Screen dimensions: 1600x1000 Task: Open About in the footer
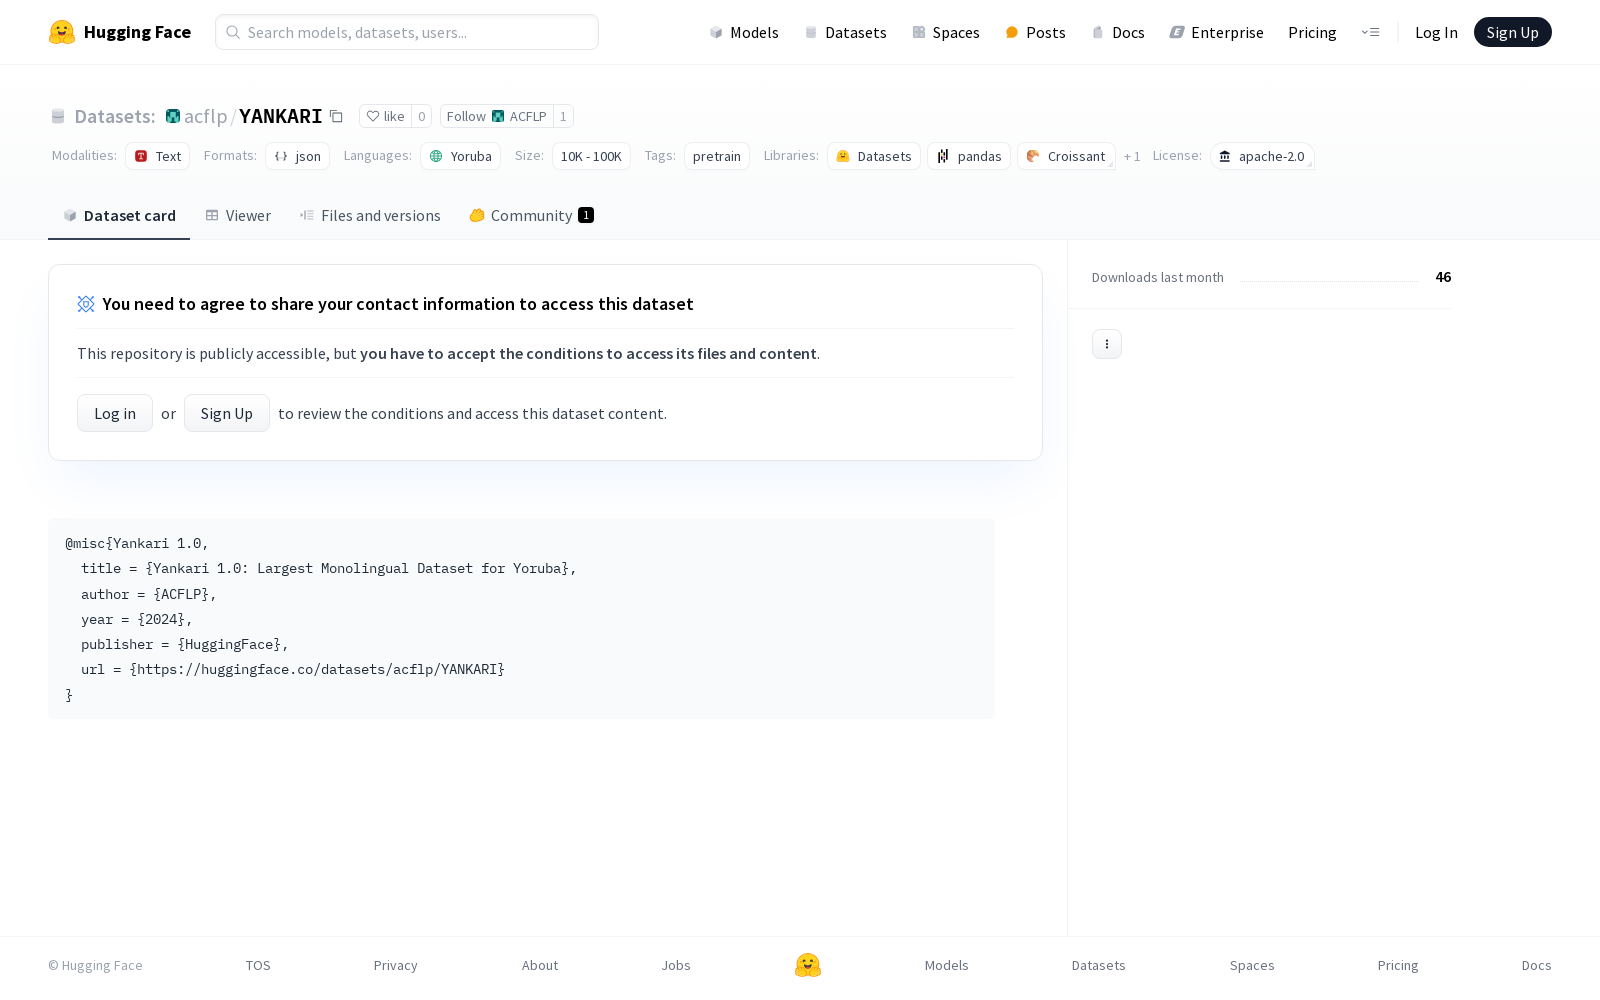tap(540, 965)
